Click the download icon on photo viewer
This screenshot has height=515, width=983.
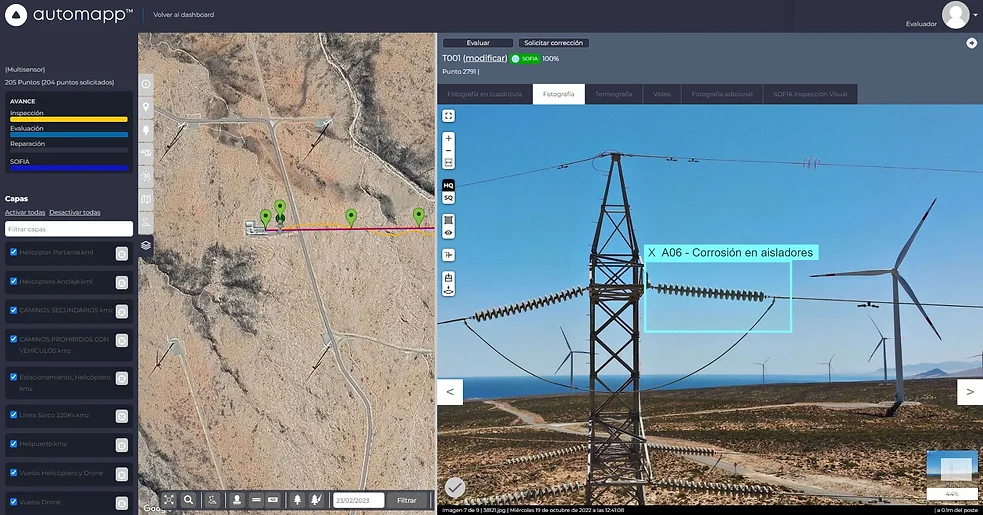[448, 290]
